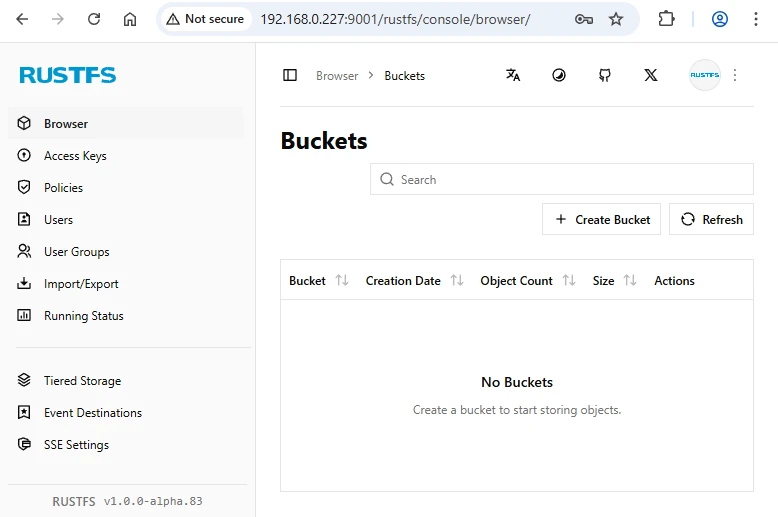Click the bucket Search field

click(562, 179)
